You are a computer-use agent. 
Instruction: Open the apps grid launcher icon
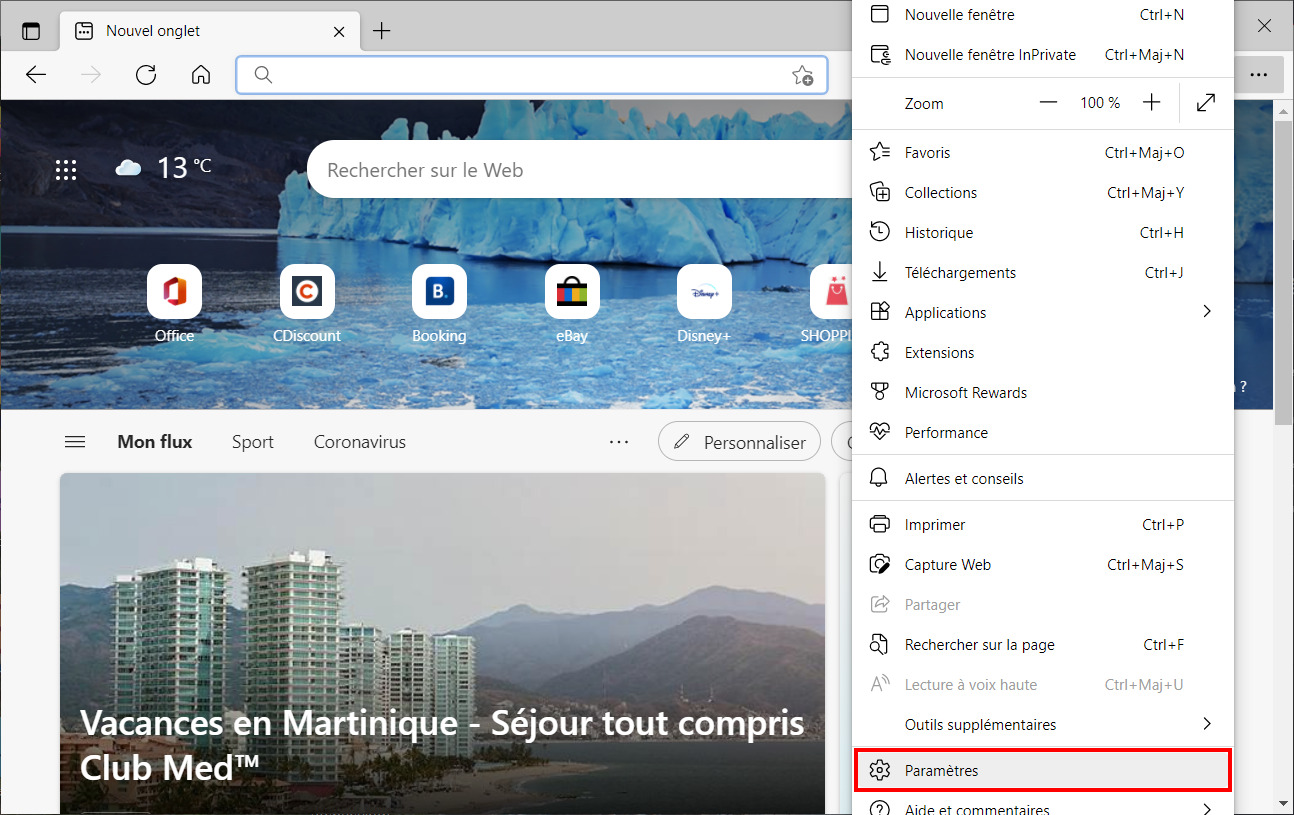pyautogui.click(x=66, y=170)
